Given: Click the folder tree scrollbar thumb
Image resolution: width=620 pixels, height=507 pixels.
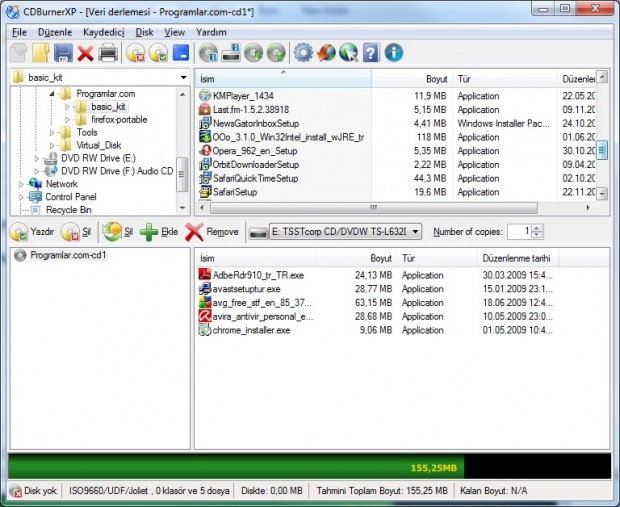Looking at the screenshot, I should [x=182, y=174].
